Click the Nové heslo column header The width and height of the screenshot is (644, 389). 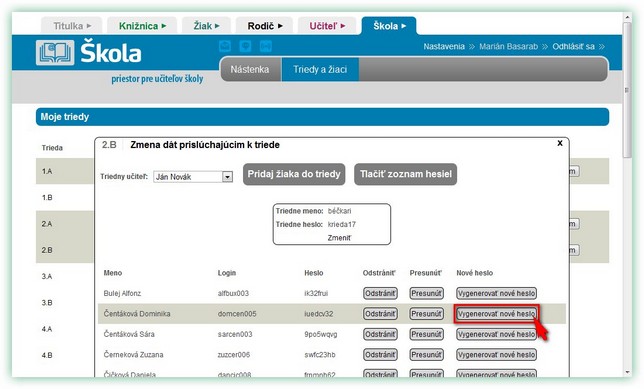click(475, 273)
